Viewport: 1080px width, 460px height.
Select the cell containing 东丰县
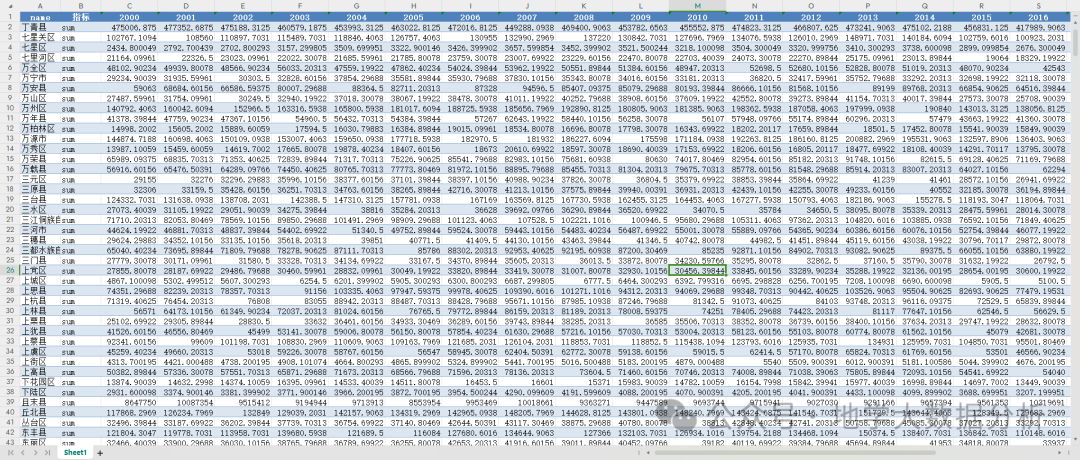40,433
